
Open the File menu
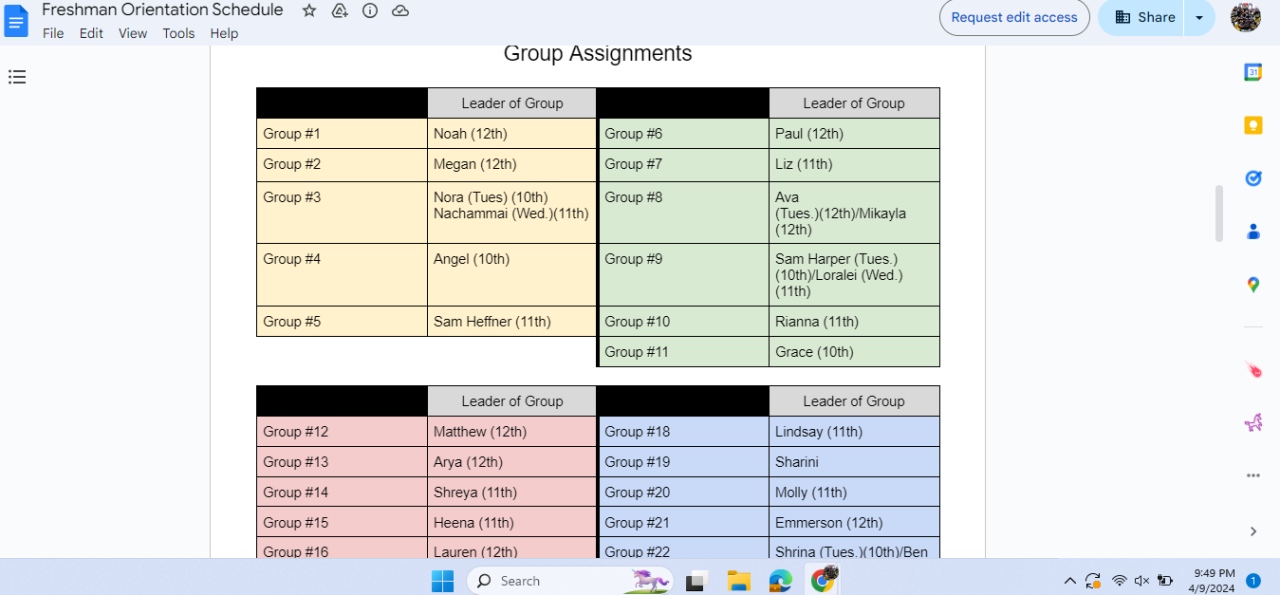click(53, 33)
